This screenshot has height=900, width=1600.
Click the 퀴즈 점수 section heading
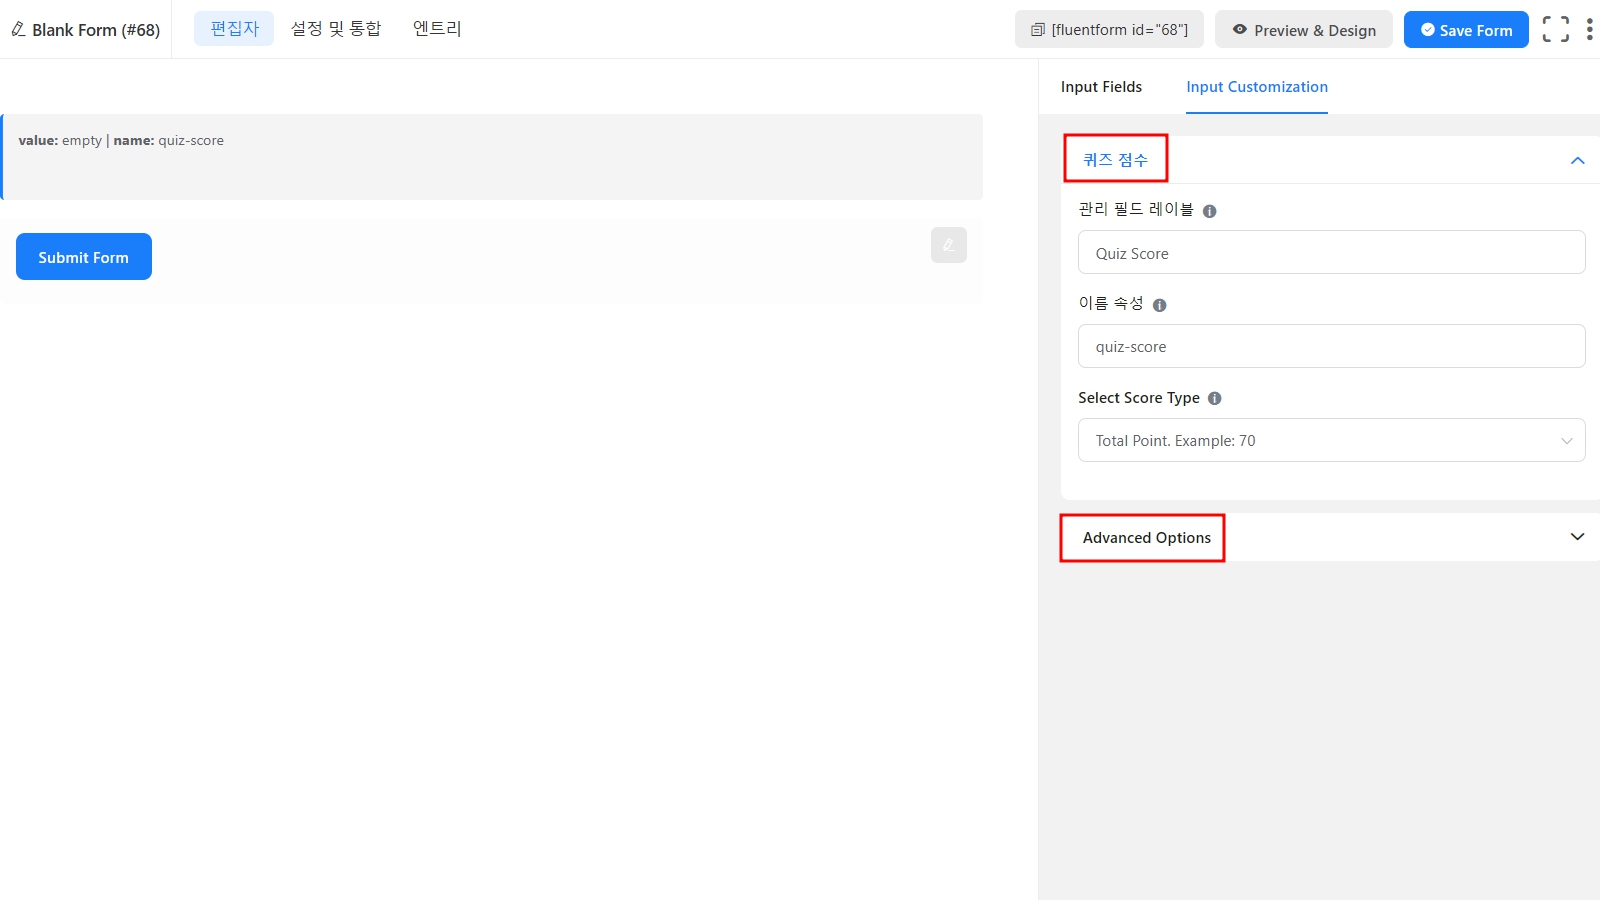(1115, 160)
